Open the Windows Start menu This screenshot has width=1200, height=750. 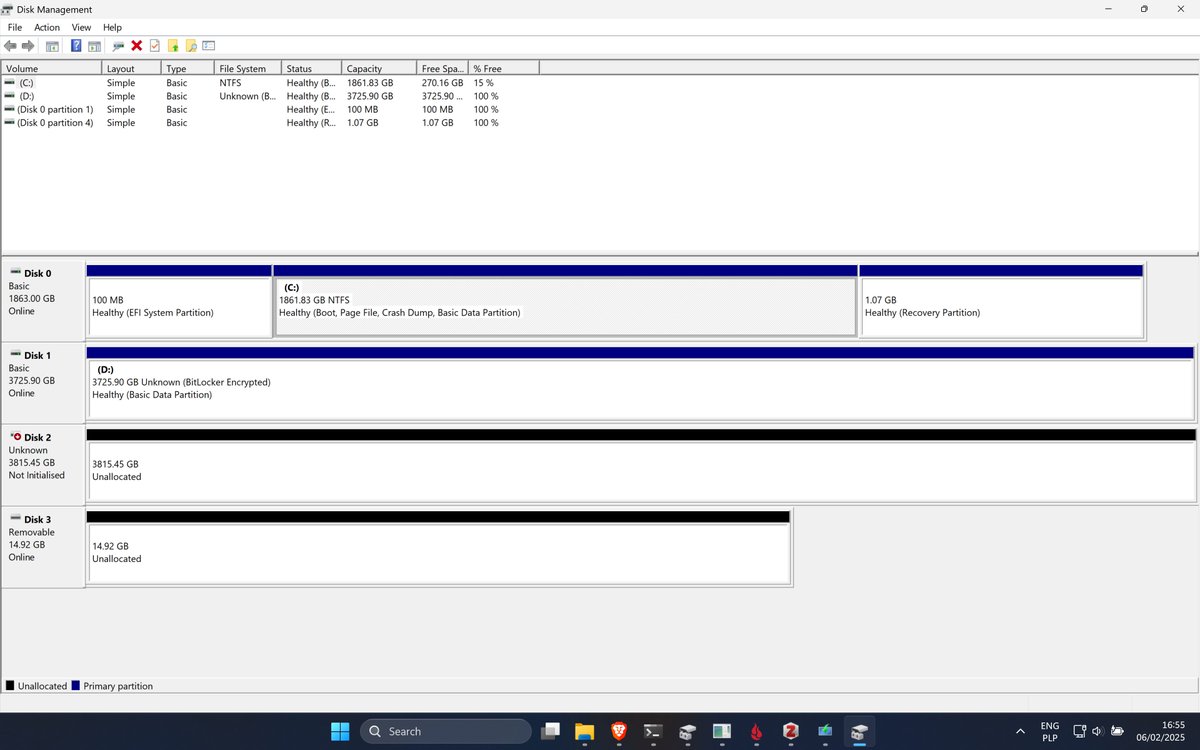point(340,731)
